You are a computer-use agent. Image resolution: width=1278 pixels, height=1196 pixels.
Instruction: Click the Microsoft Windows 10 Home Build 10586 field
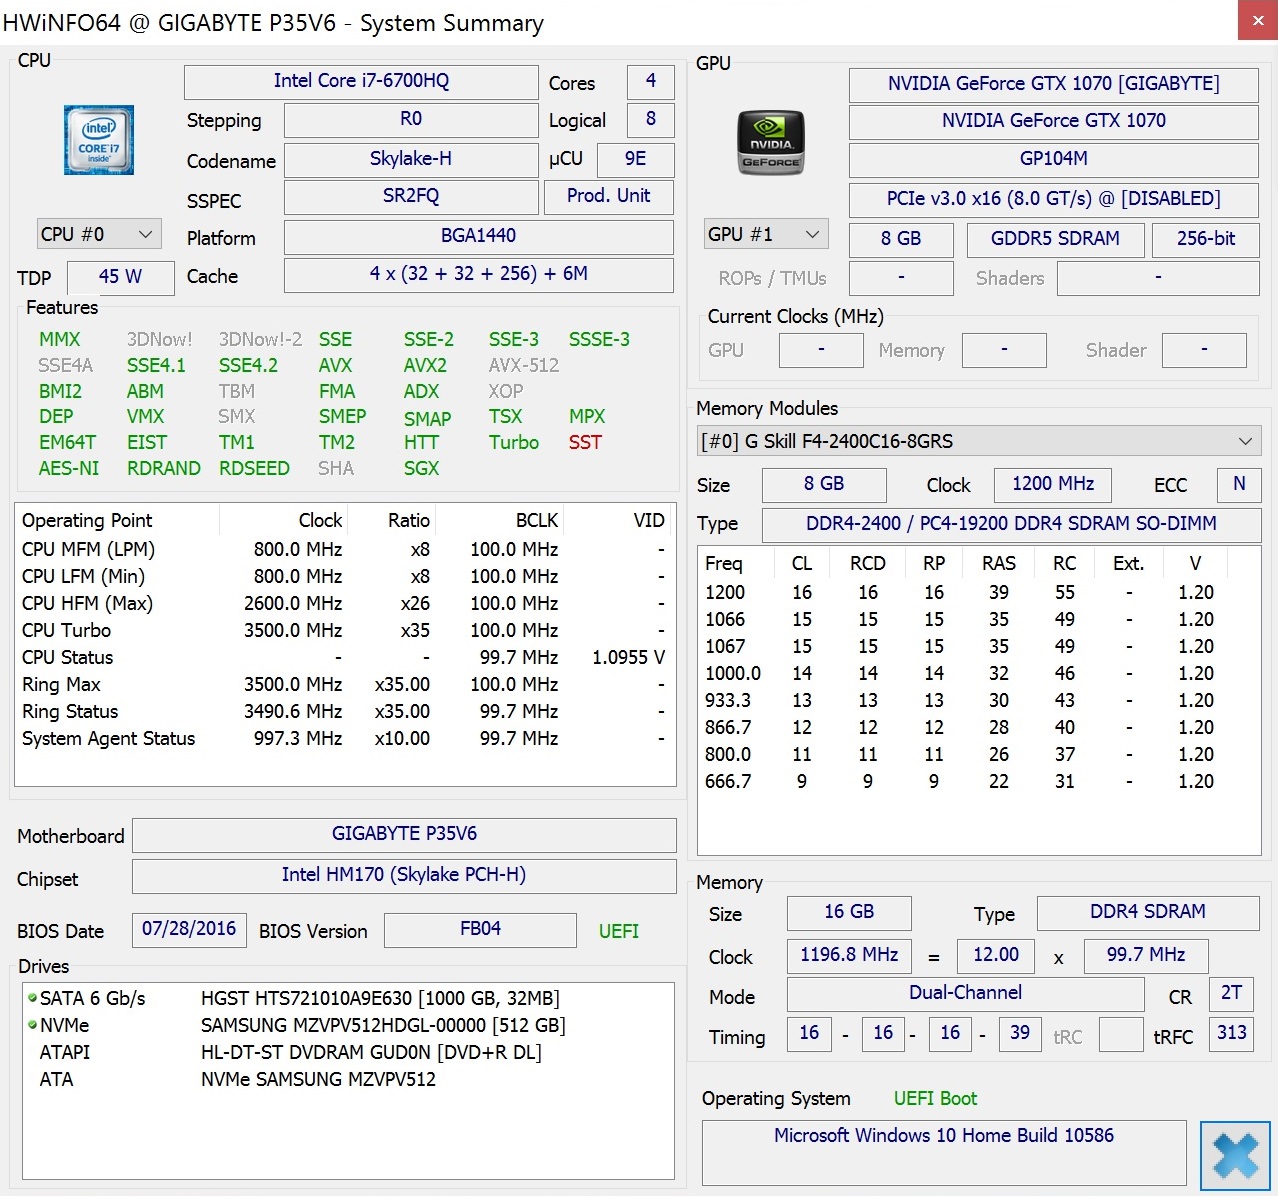pos(944,1152)
